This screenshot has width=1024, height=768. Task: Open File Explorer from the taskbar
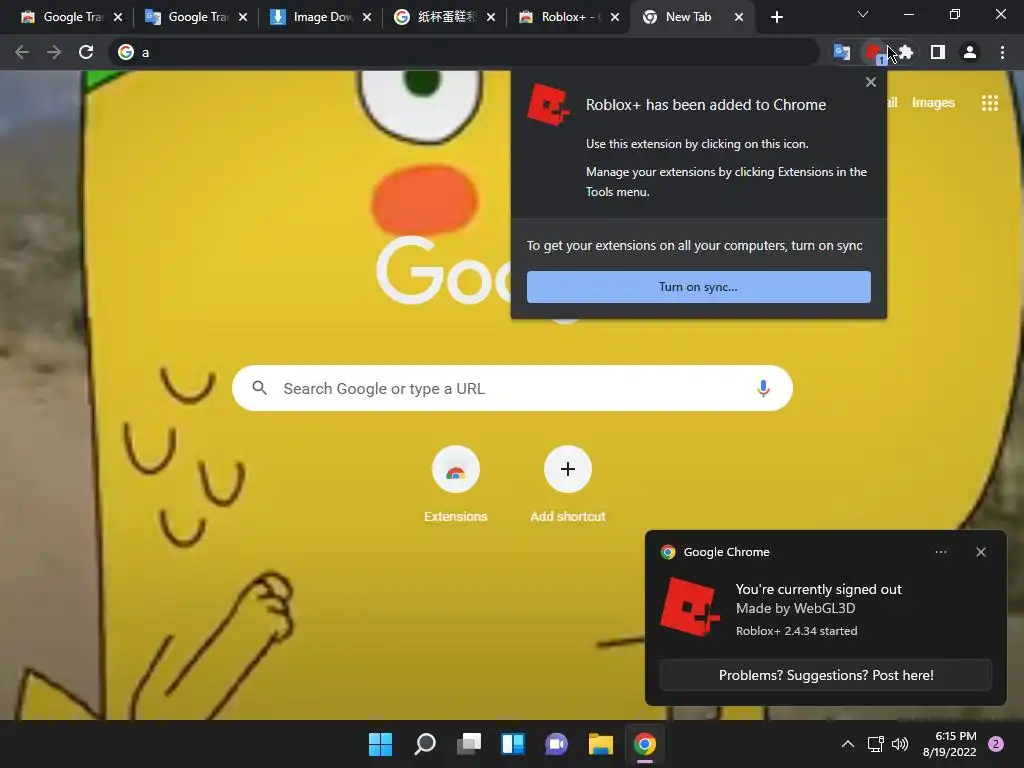pyautogui.click(x=600, y=744)
